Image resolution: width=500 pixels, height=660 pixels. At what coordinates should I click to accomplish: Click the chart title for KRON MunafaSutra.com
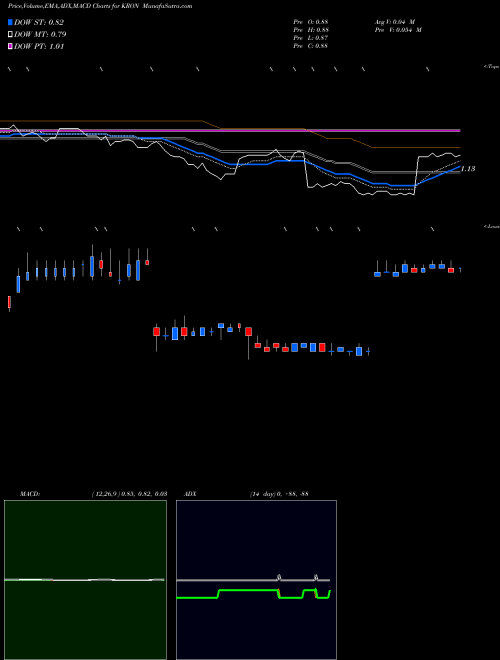(100, 6)
